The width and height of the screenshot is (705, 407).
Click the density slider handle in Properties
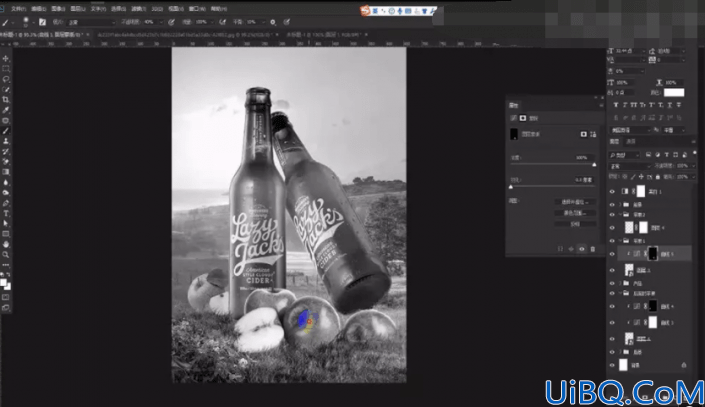coord(594,165)
